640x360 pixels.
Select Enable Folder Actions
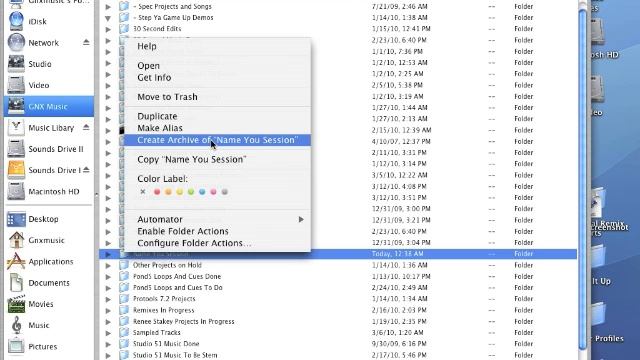coord(217,231)
